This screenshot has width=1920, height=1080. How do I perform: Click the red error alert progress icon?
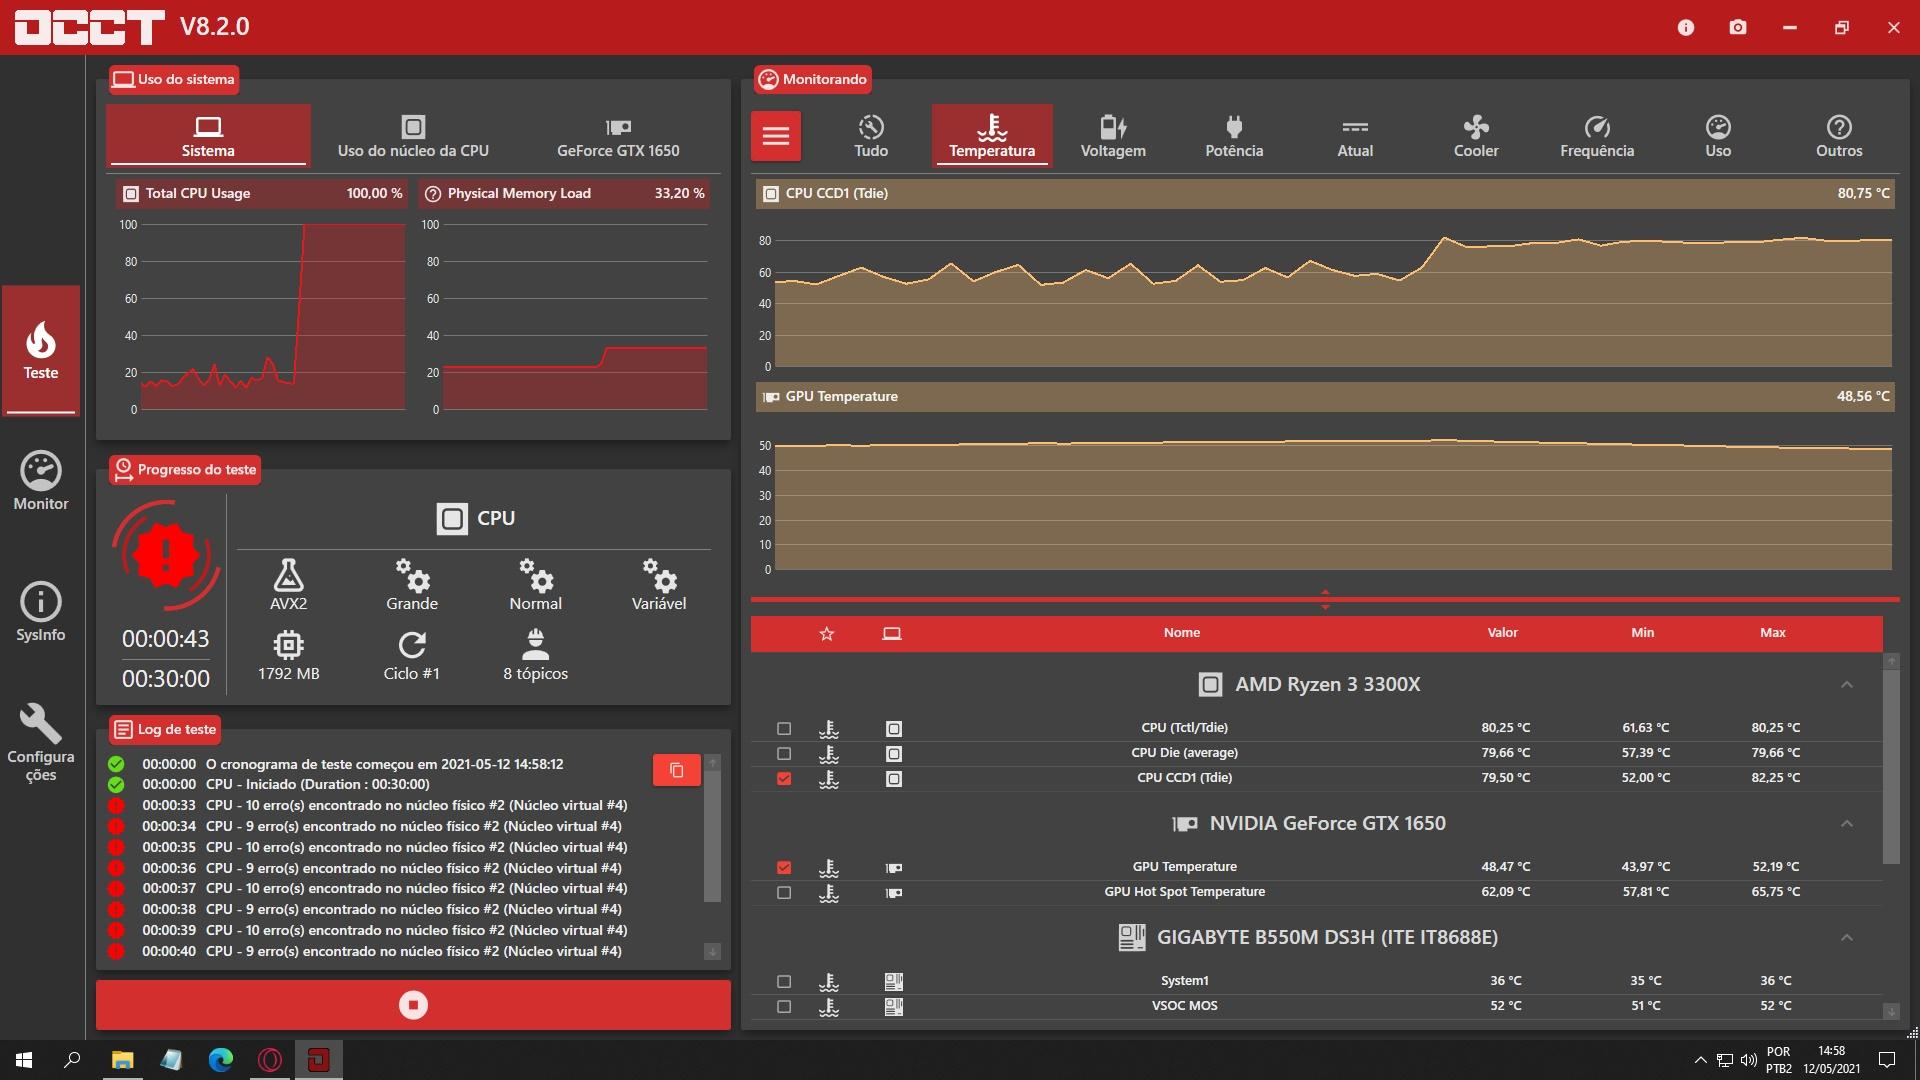(166, 555)
